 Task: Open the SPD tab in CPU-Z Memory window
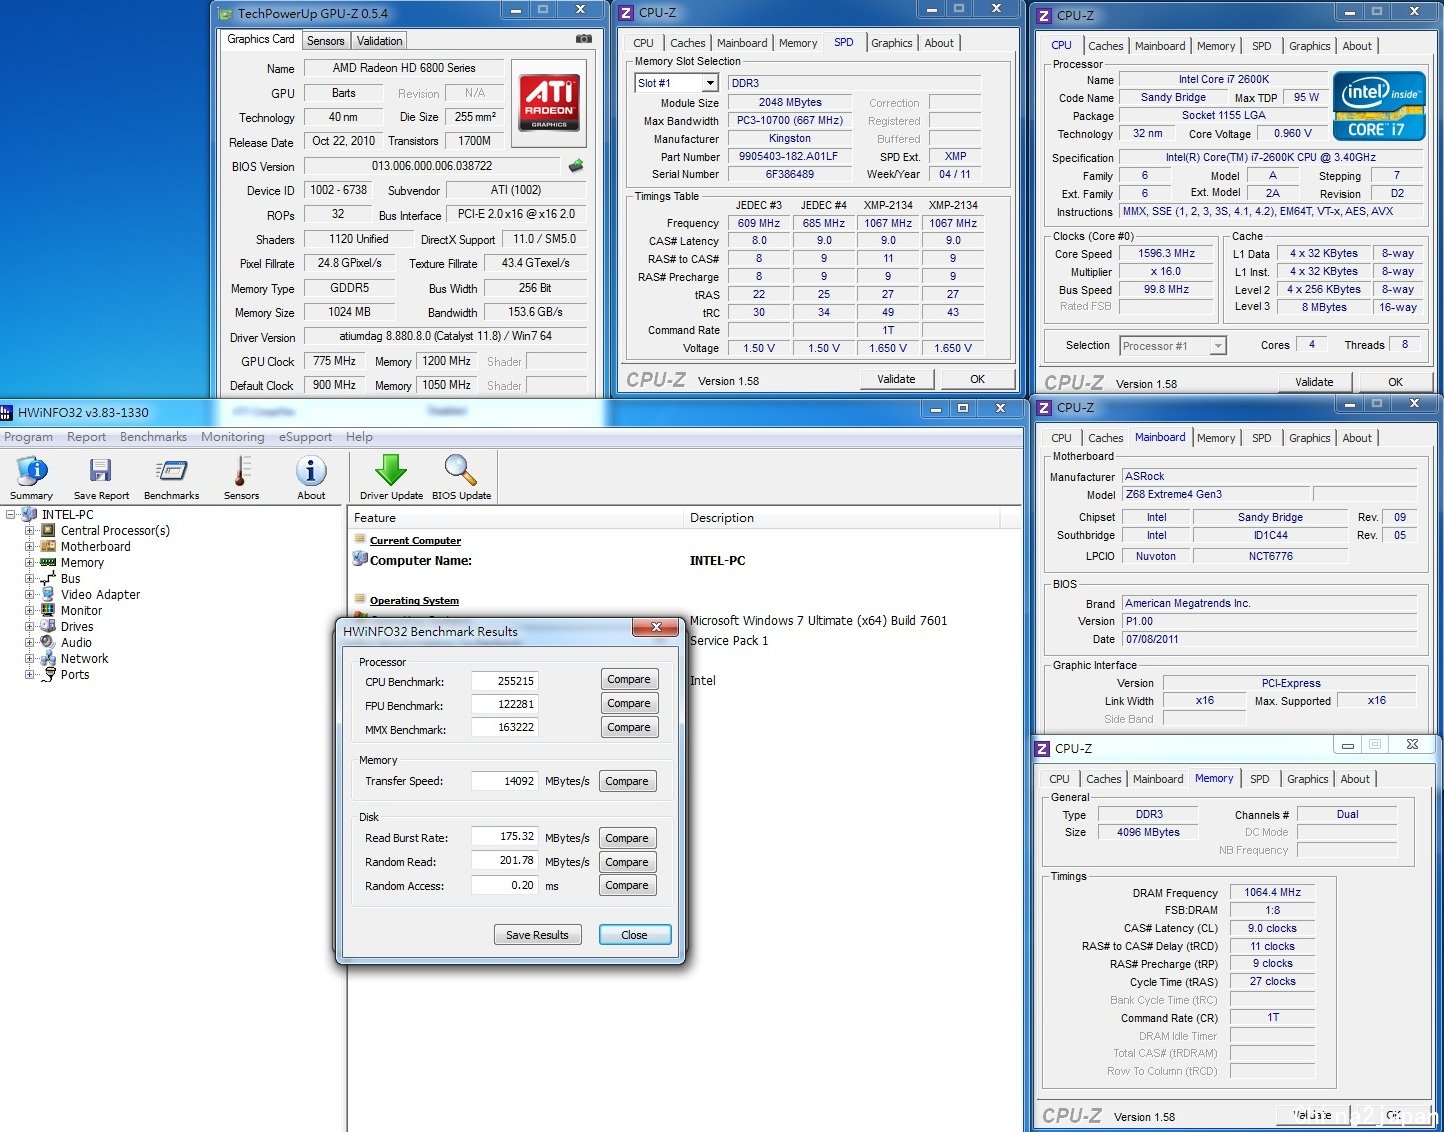[x=1259, y=779]
